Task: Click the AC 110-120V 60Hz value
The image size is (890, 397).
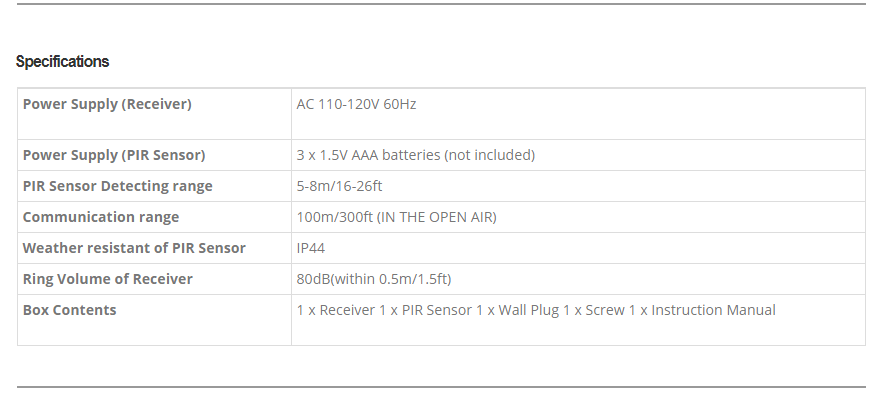Action: (x=356, y=104)
